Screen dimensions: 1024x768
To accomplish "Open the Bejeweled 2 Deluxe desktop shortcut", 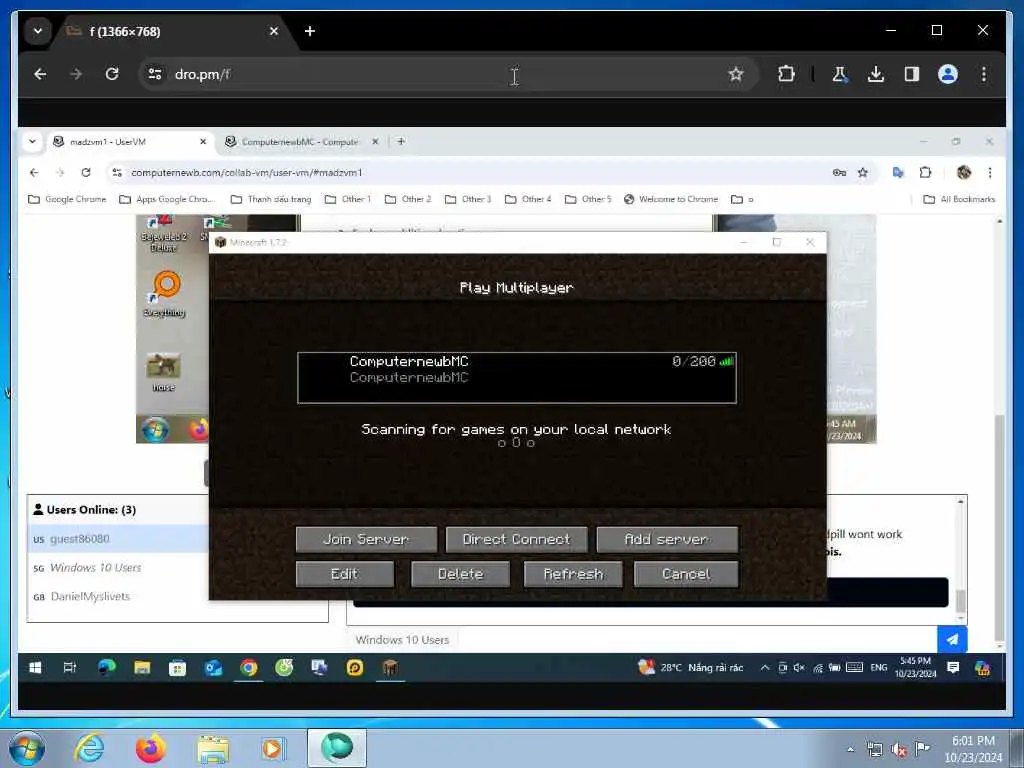I will point(164,235).
